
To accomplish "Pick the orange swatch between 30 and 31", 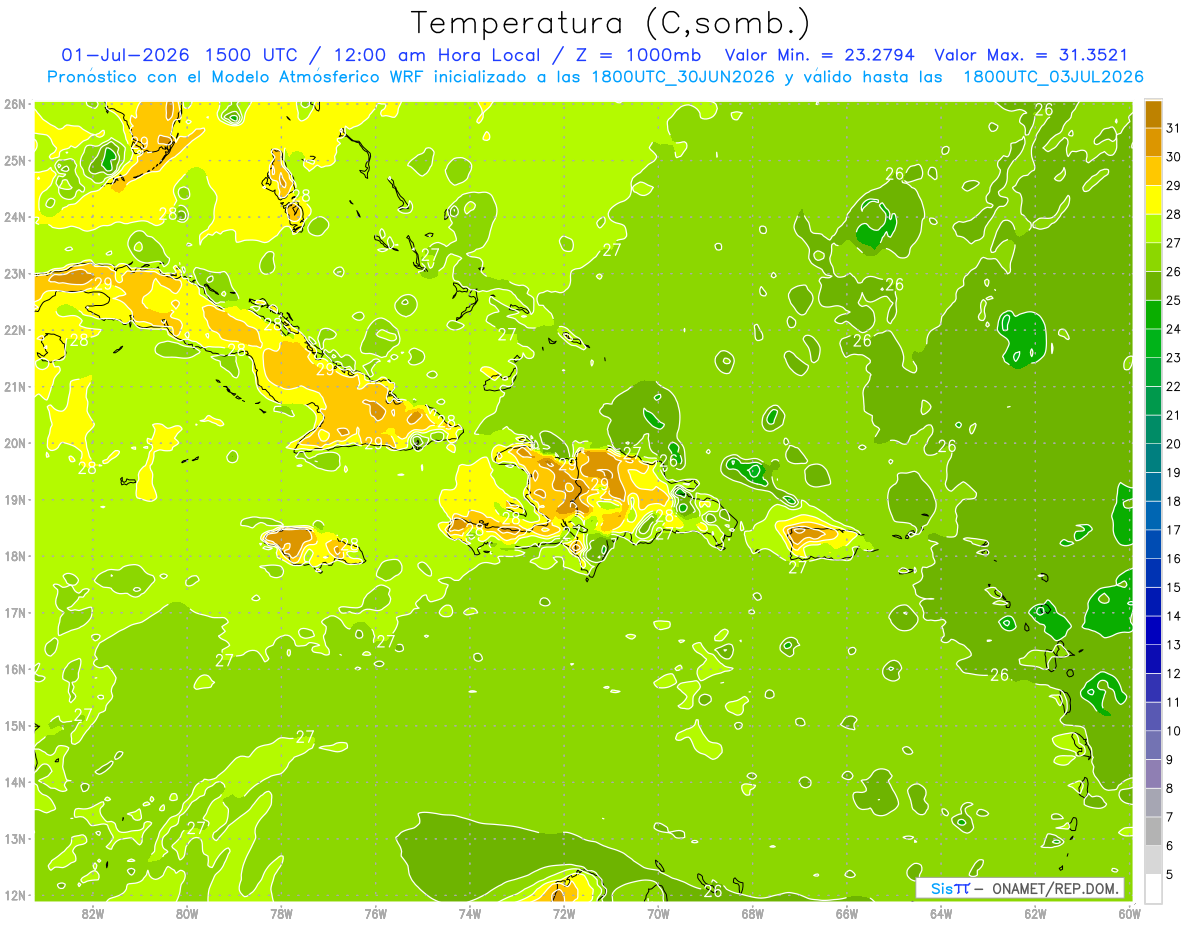I will click(x=1153, y=143).
